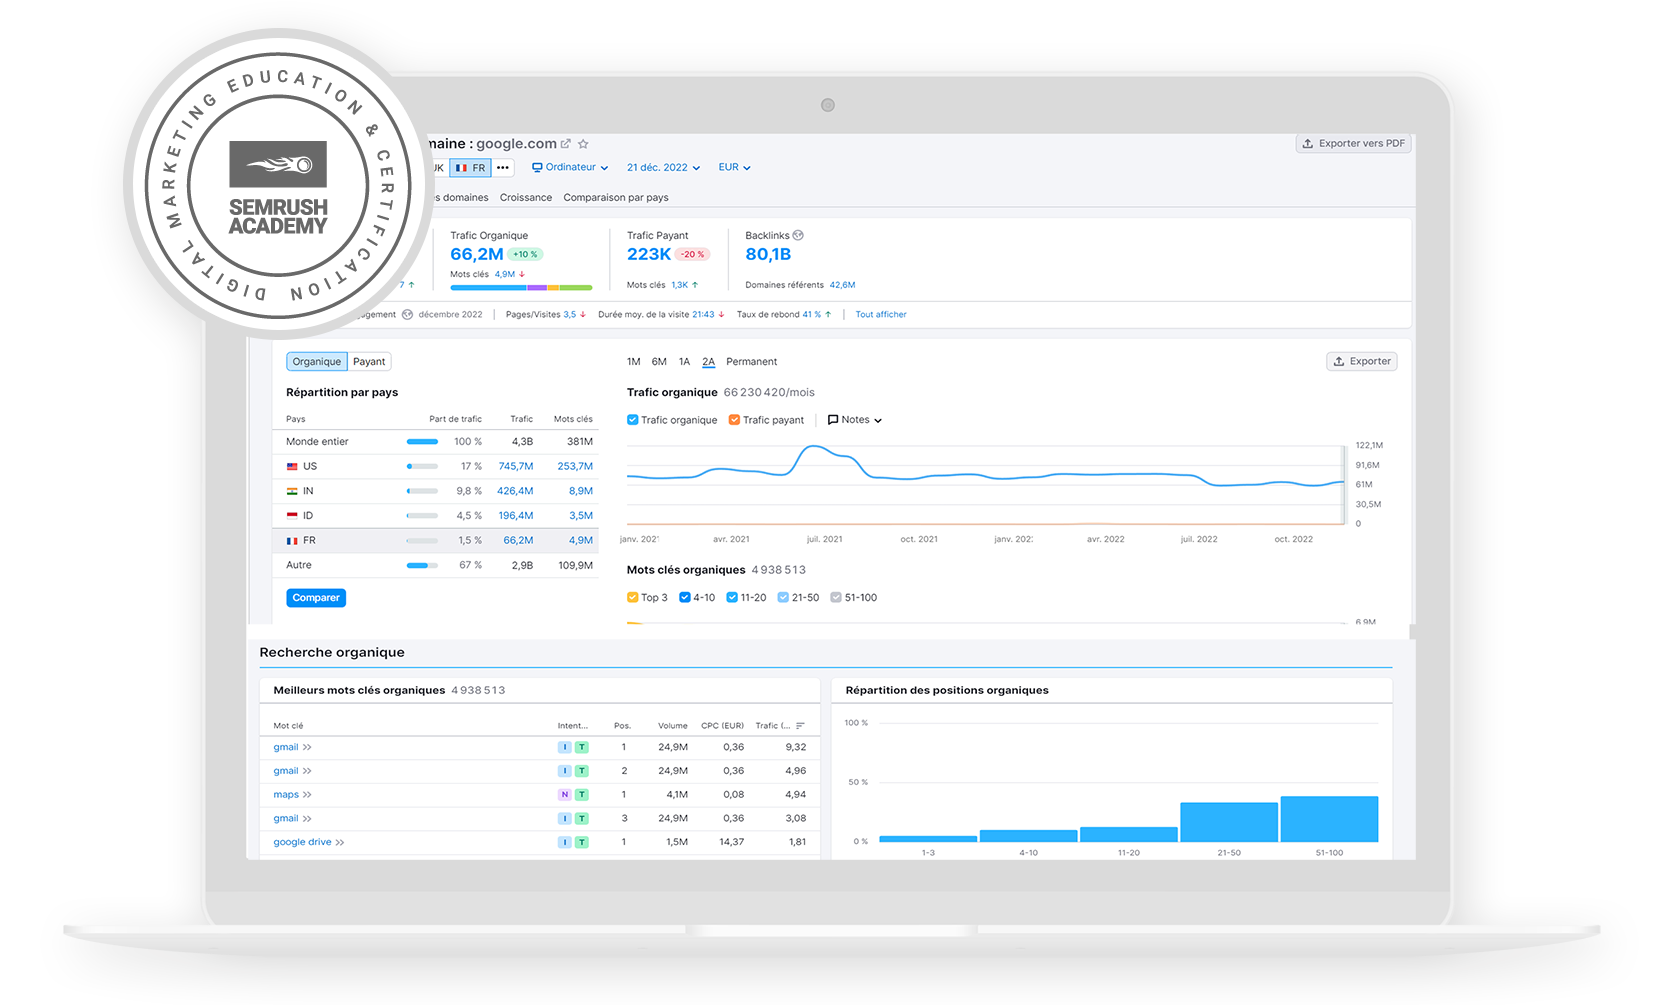Toggle the 11-20 positions checkbox
Screen dimensions: 1674x1005
tap(732, 598)
